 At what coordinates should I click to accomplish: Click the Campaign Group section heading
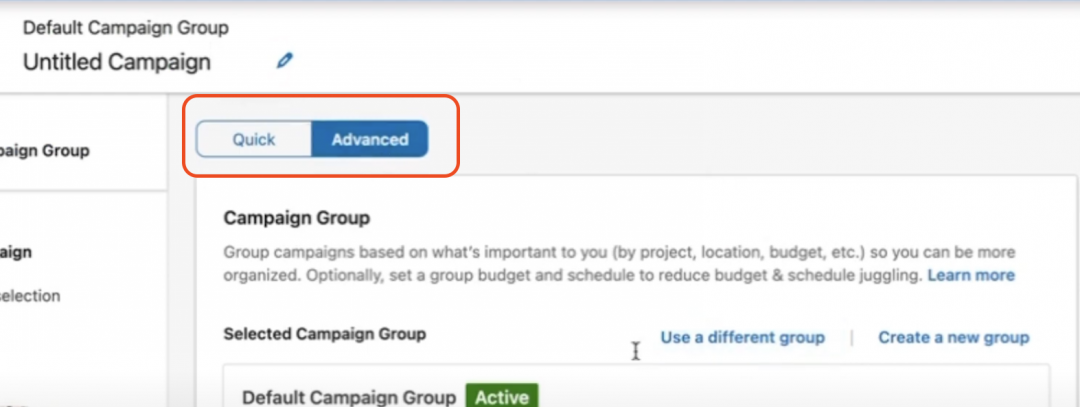click(297, 218)
